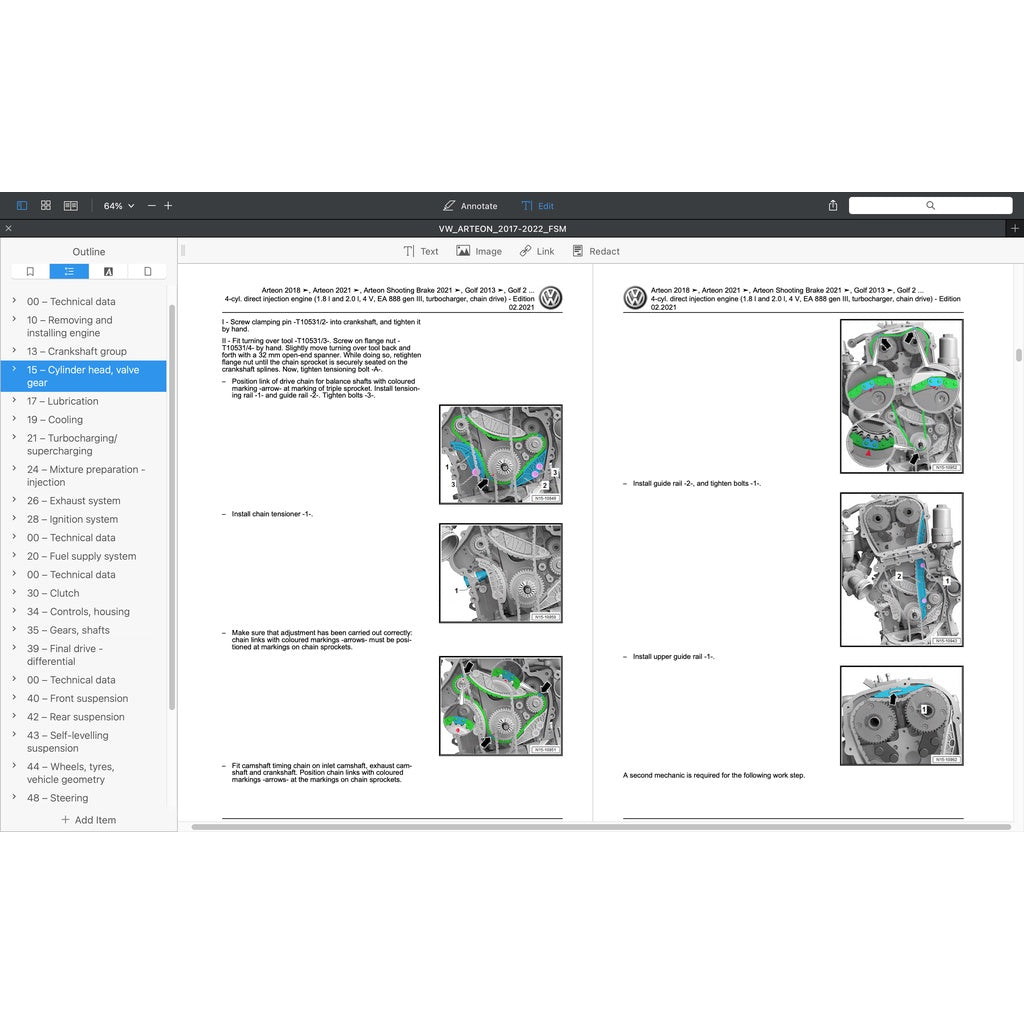The height and width of the screenshot is (1024, 1024).
Task: Switch to Edit mode
Action: point(537,206)
